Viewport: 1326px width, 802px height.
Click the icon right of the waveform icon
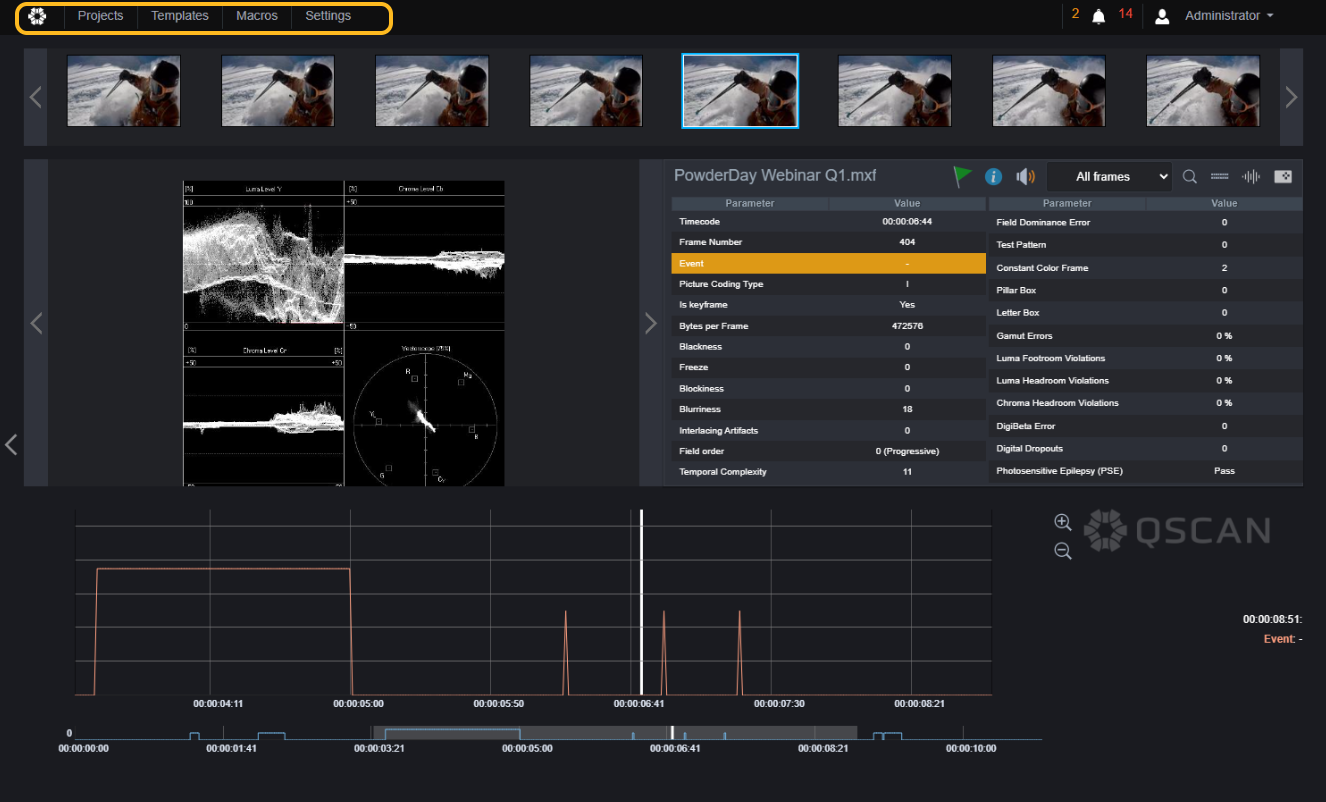click(x=1283, y=176)
